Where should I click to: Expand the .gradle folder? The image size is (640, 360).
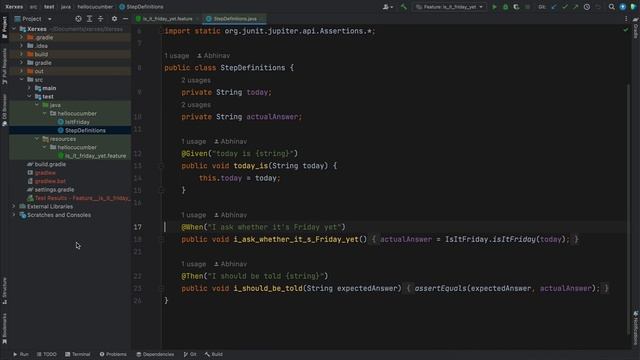[22, 38]
